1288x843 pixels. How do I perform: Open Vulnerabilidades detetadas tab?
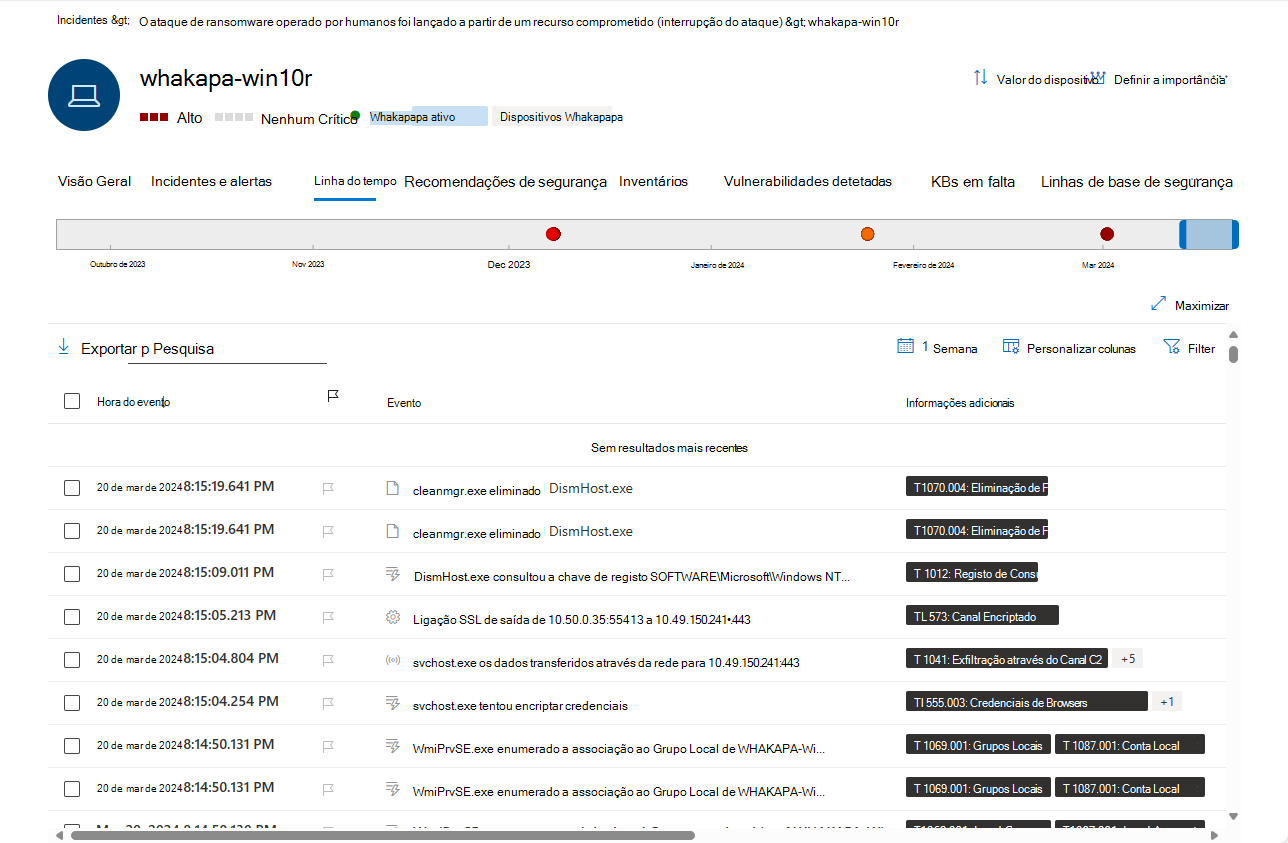click(808, 182)
